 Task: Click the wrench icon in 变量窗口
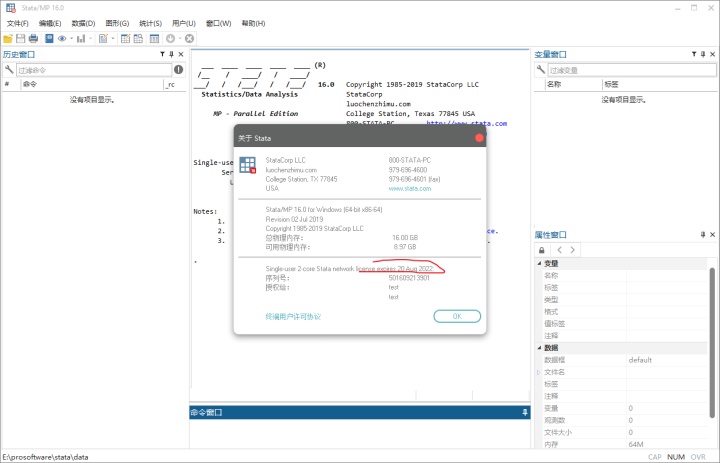[x=540, y=69]
